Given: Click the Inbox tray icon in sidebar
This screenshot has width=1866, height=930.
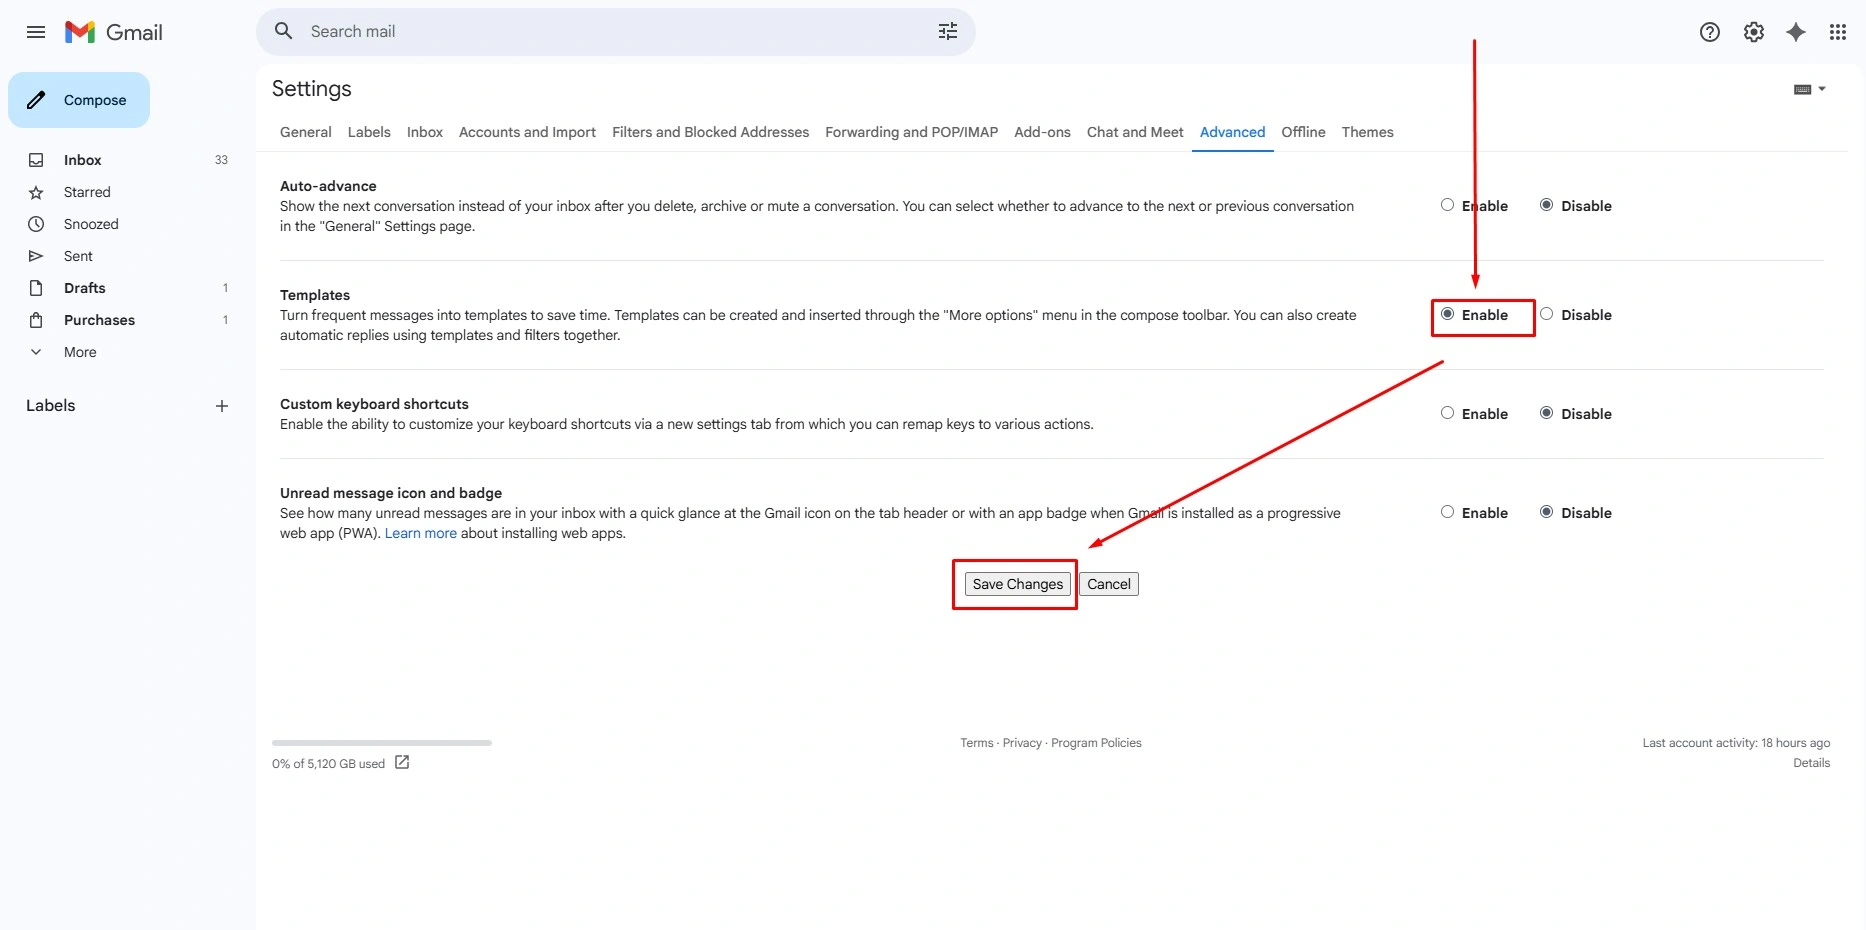Looking at the screenshot, I should tap(36, 160).
